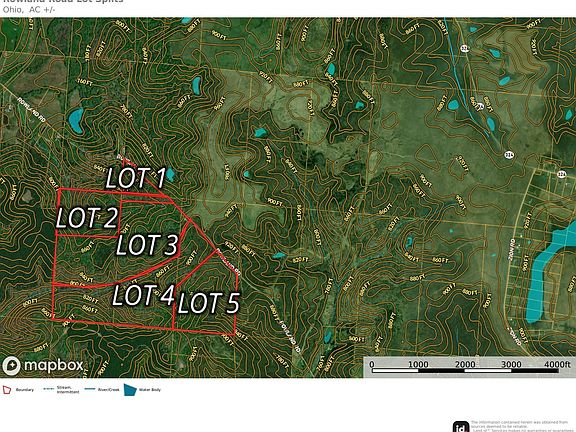
Task: Click the 0 mark on scale bar
Action: pos(372,364)
